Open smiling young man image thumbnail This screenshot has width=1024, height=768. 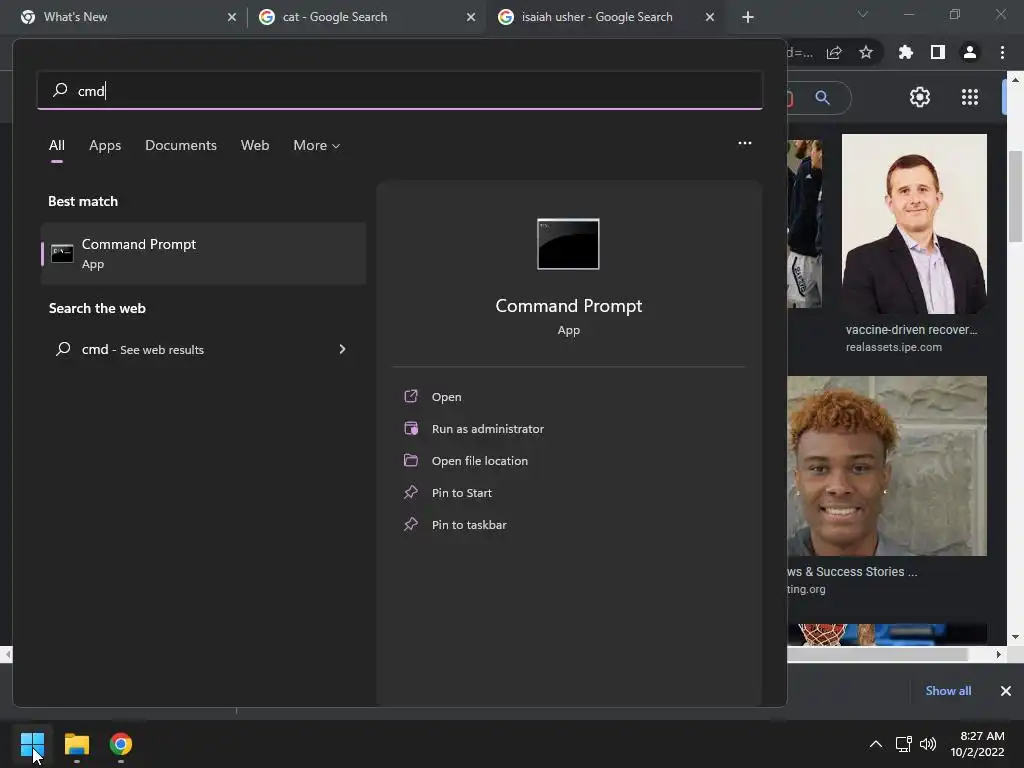click(x=888, y=466)
